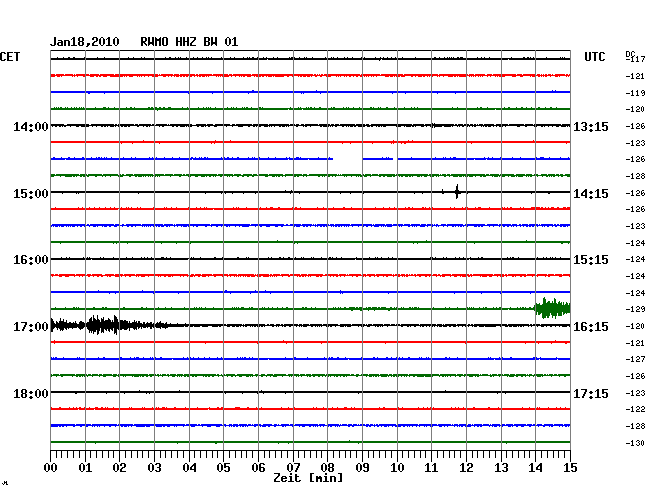The width and height of the screenshot is (650, 494).
Task: Select the 16:00 CET time label
Action: (x=31, y=260)
